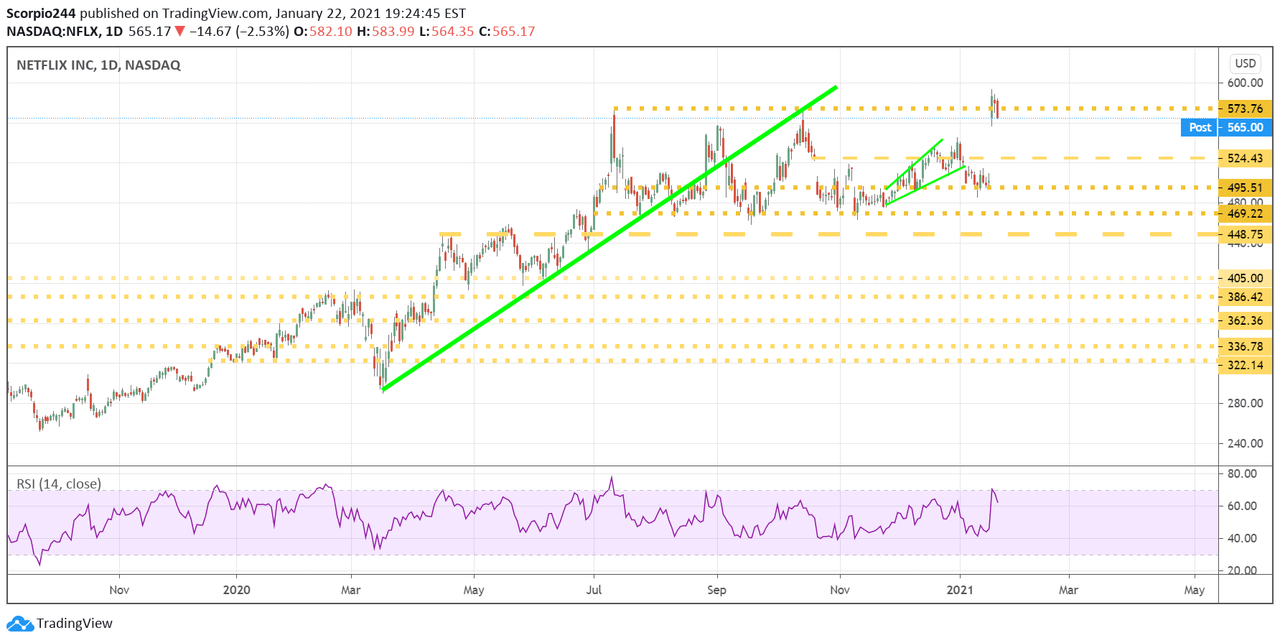Click the 2021 label on the time axis

click(x=960, y=591)
